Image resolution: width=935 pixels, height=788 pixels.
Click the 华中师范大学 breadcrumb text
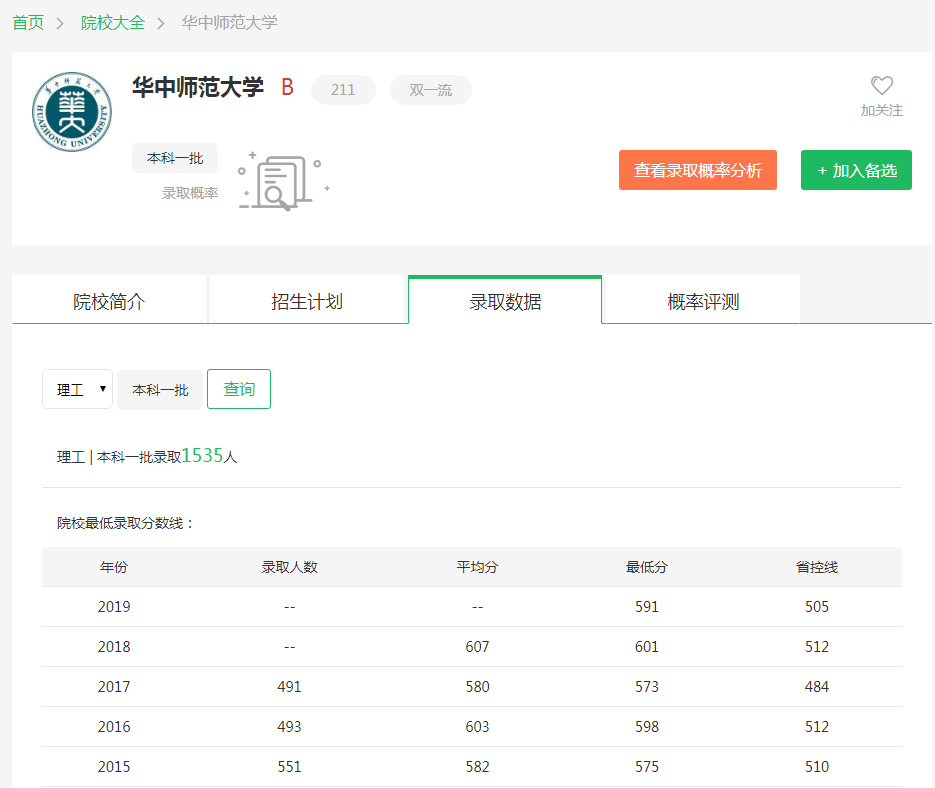click(230, 23)
